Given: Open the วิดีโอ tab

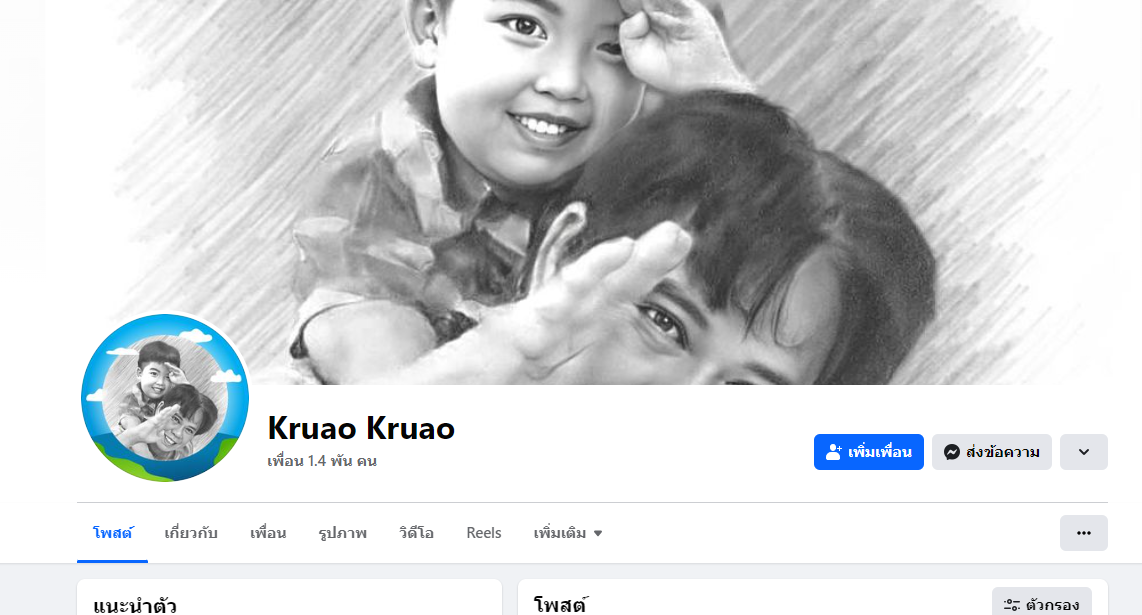Looking at the screenshot, I should click(x=417, y=533).
